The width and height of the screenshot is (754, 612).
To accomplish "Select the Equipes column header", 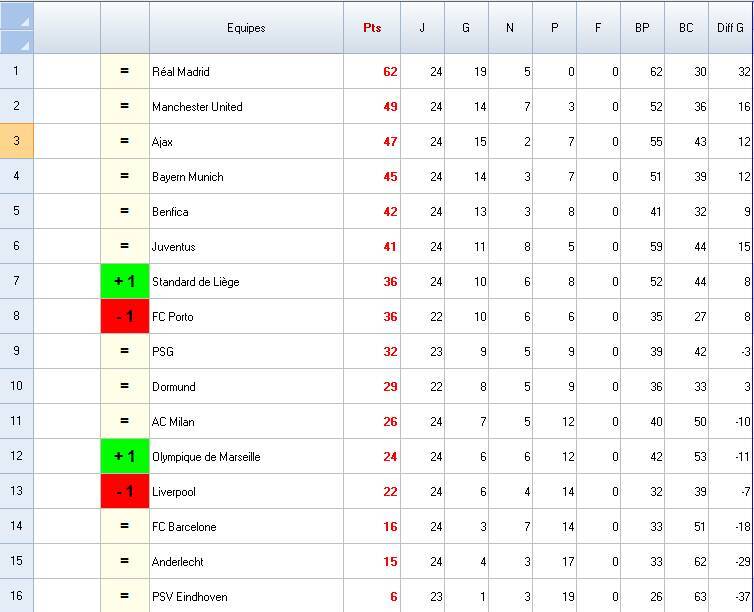I will pyautogui.click(x=246, y=28).
